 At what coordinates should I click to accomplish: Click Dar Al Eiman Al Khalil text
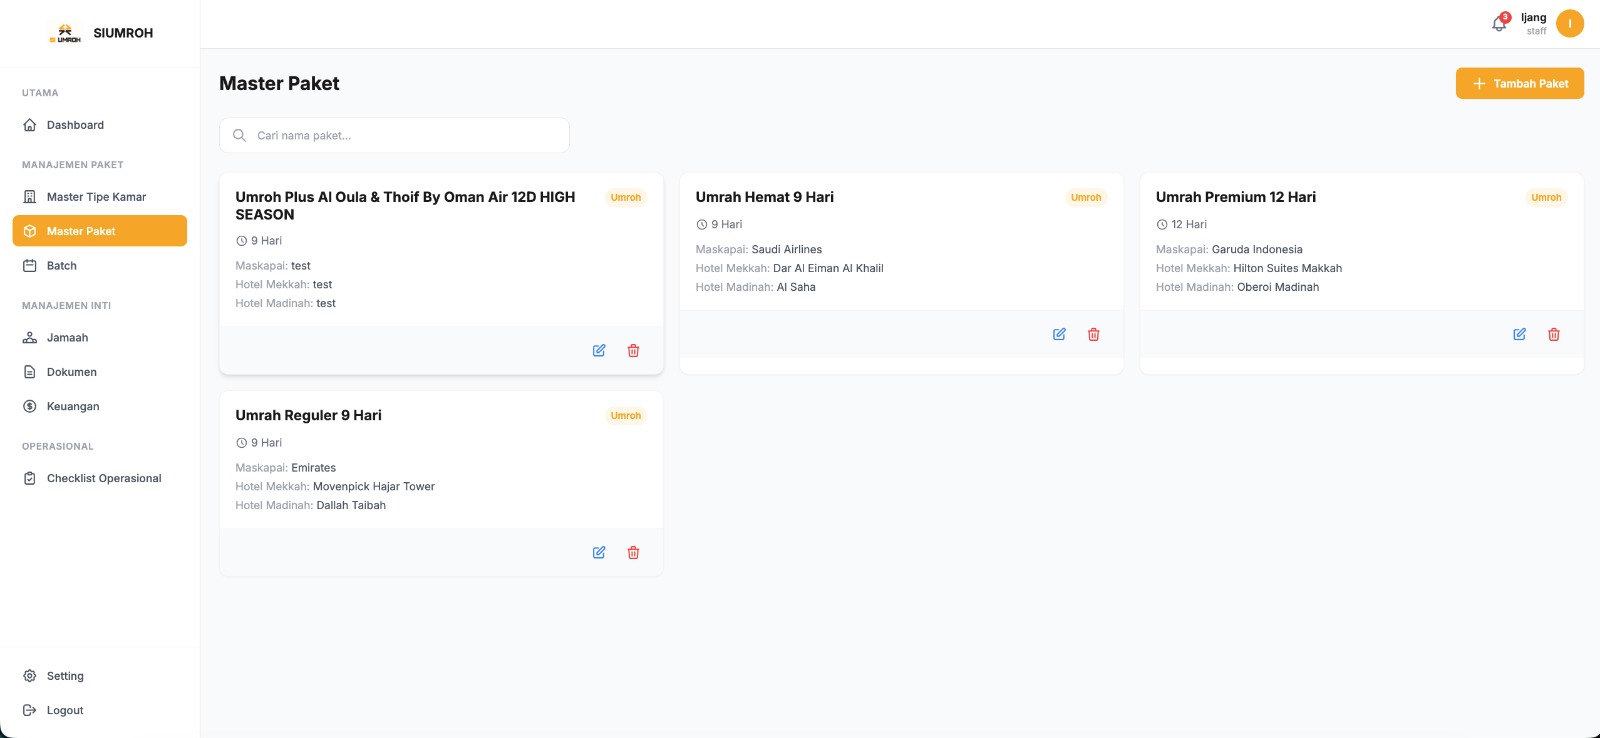[x=828, y=268]
